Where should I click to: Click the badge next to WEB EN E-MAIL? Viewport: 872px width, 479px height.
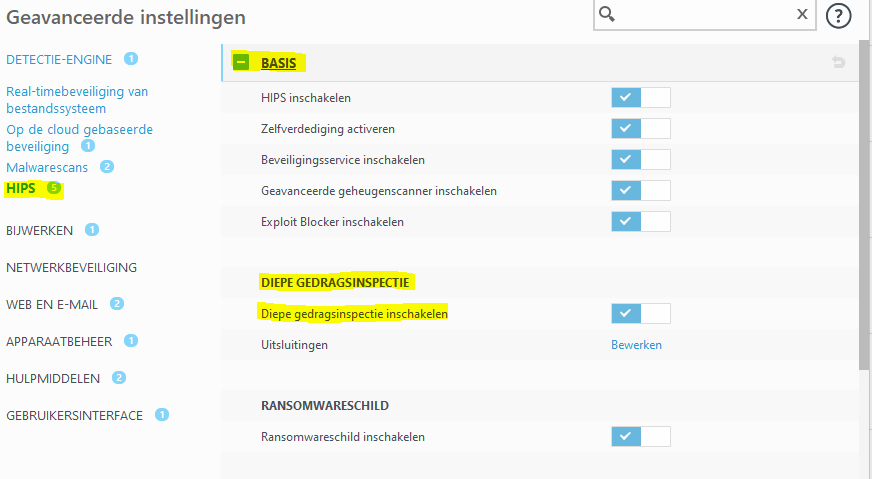pyautogui.click(x=117, y=304)
